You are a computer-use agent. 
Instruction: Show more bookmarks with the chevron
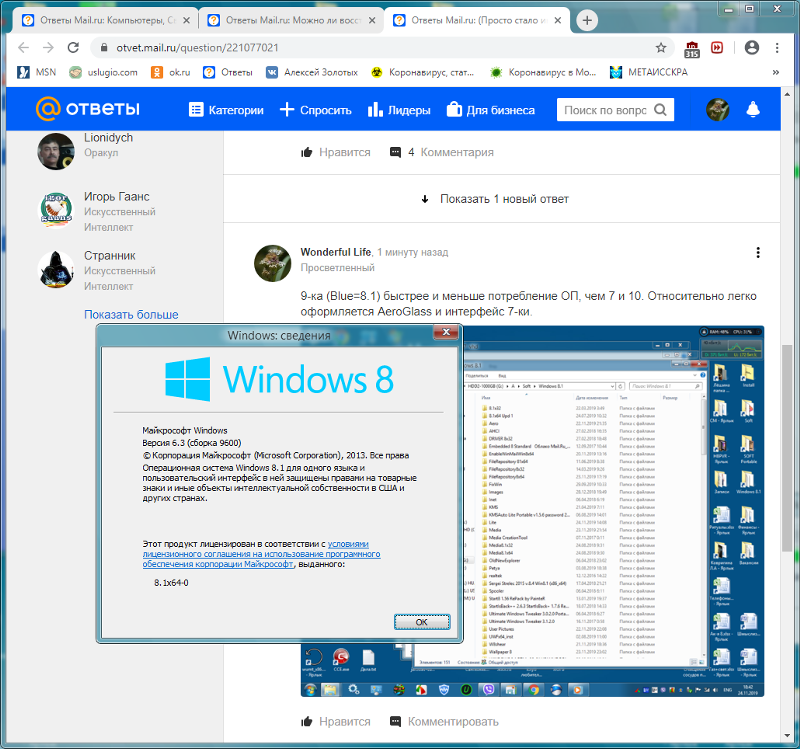coord(776,72)
